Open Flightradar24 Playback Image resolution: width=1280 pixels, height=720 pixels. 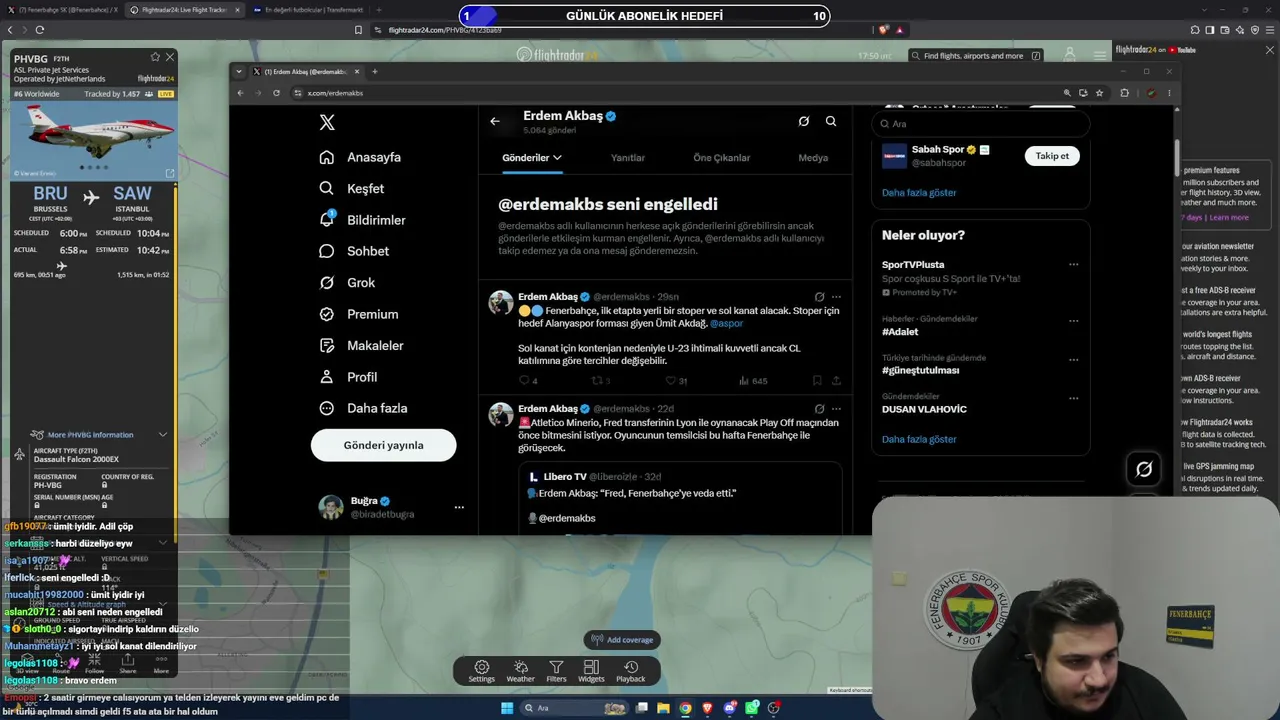tap(630, 671)
